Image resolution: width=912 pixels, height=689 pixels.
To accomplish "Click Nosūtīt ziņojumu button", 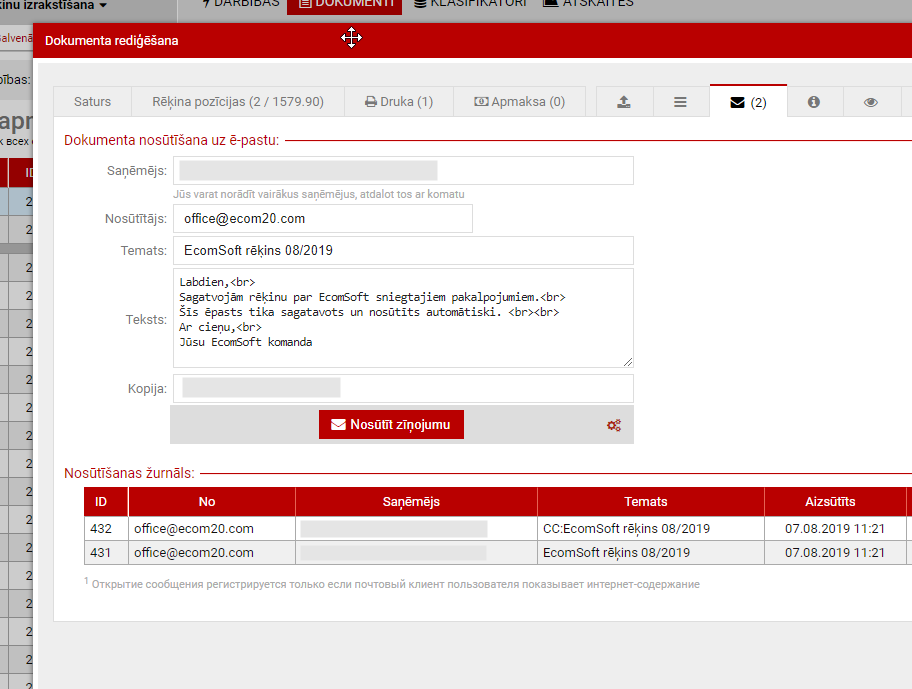I will (x=391, y=424).
